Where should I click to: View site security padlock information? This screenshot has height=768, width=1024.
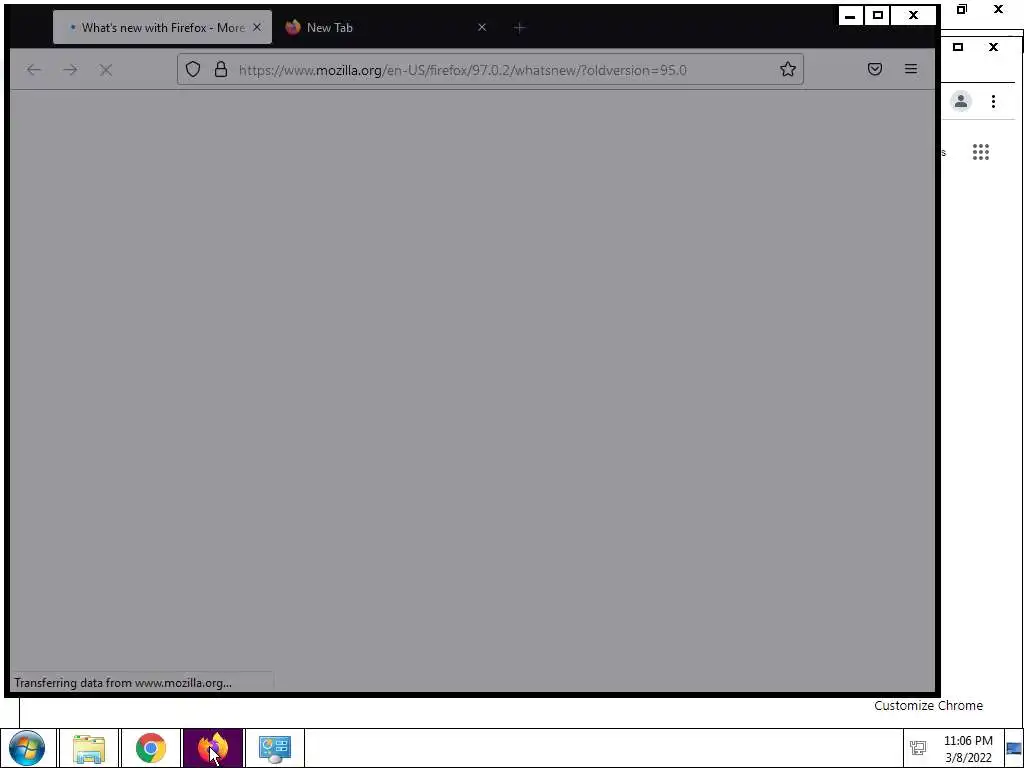click(221, 69)
